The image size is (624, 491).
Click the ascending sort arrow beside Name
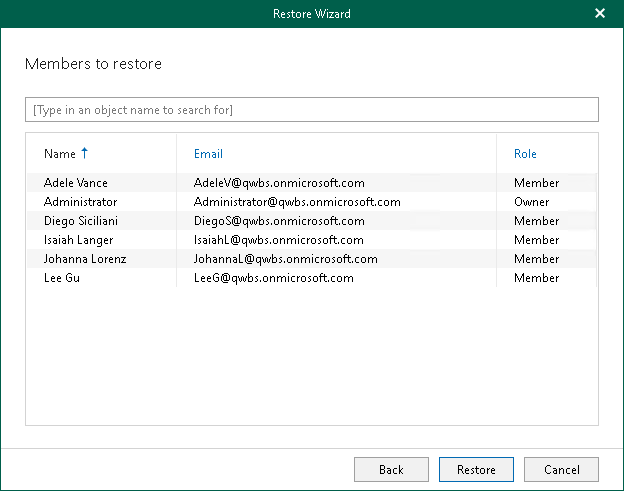84,153
